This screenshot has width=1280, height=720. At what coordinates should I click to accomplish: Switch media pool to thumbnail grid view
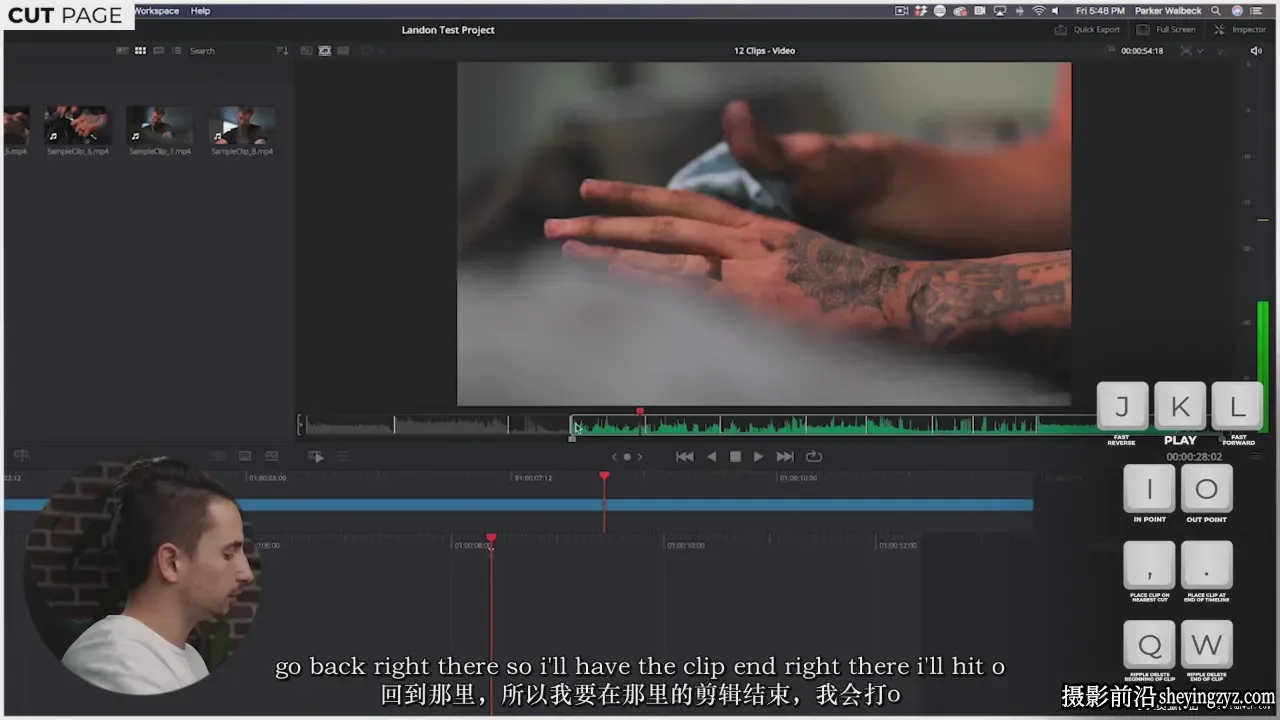[140, 51]
